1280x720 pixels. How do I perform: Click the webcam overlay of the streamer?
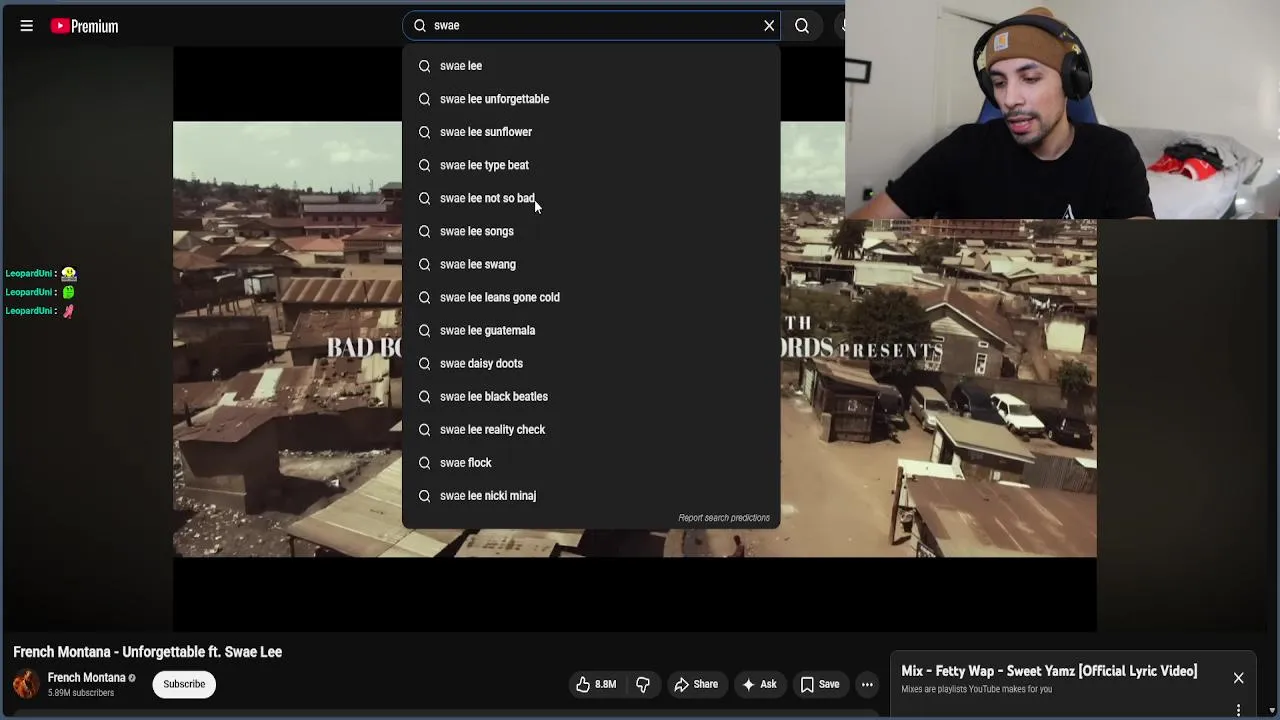pos(1062,110)
